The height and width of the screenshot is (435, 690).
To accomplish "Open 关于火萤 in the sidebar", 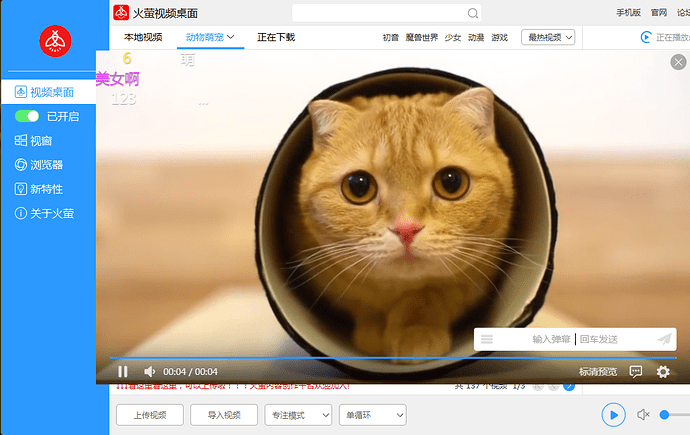I will [44, 214].
